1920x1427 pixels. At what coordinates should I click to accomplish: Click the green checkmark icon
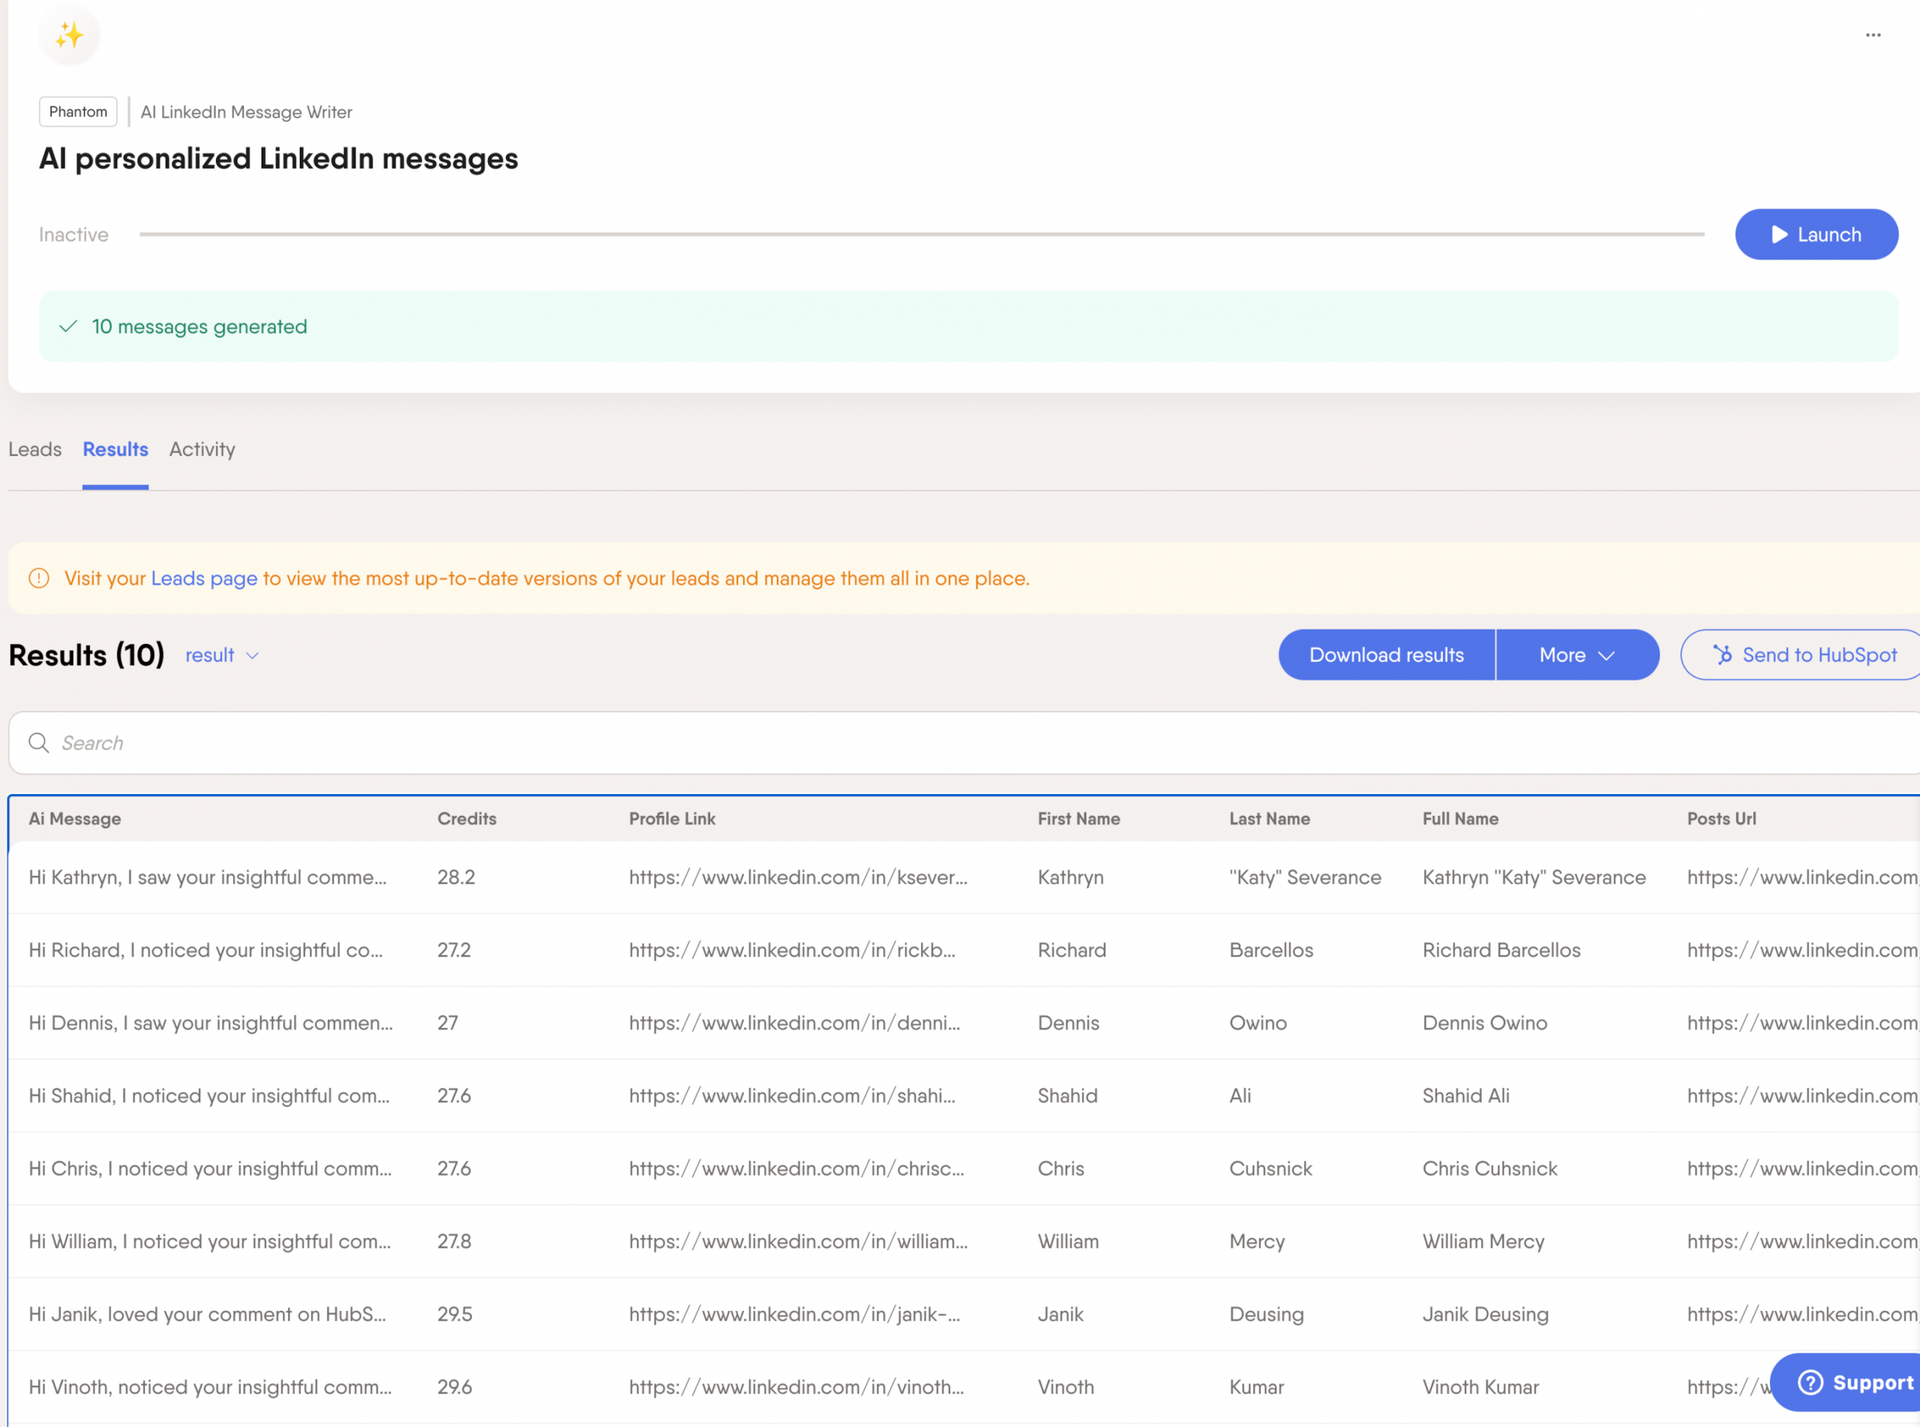[68, 326]
